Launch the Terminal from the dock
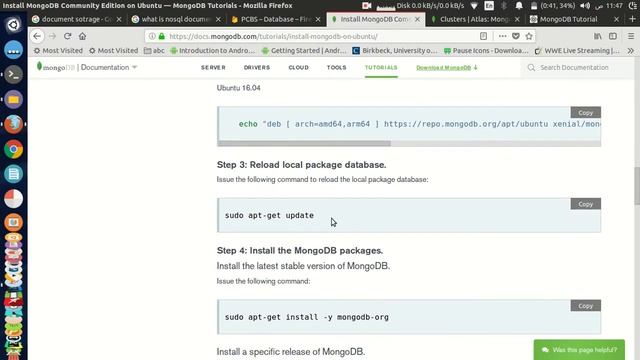Viewport: 640px width, 360px height. pos(13,74)
